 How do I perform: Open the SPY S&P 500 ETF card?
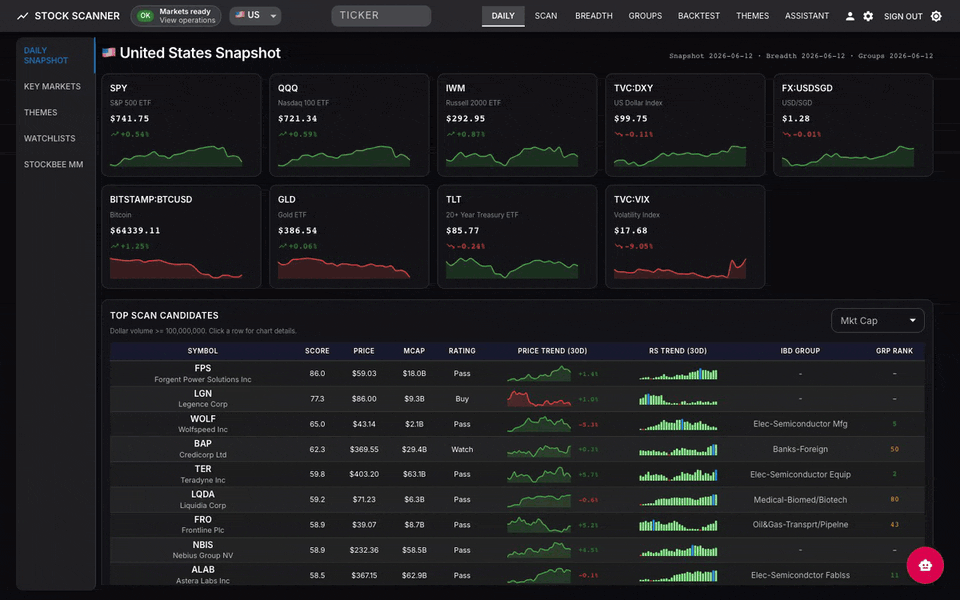click(181, 125)
